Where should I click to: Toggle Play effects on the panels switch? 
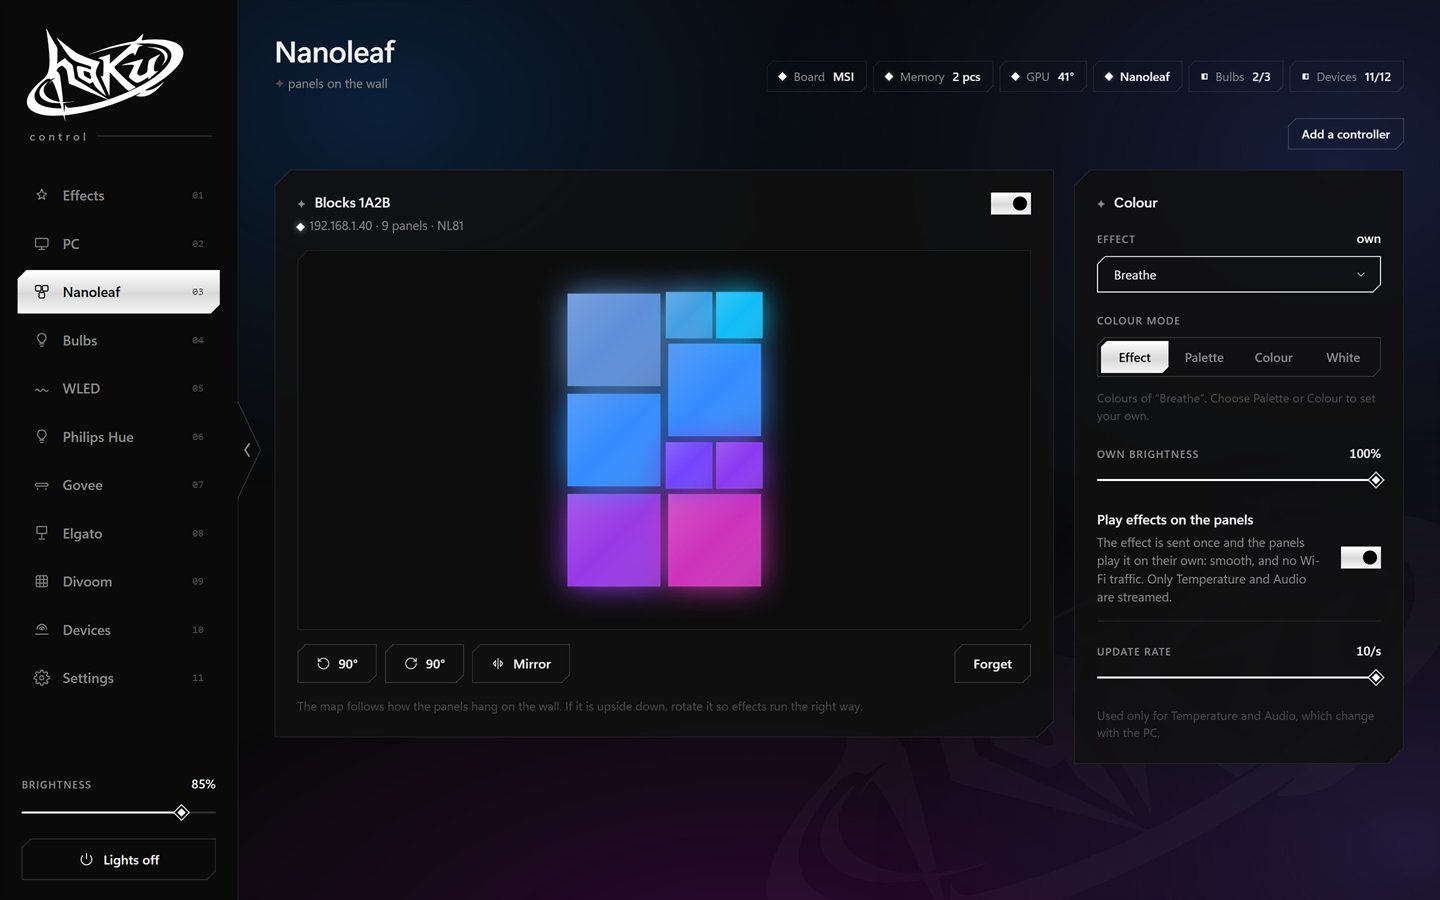[1361, 558]
